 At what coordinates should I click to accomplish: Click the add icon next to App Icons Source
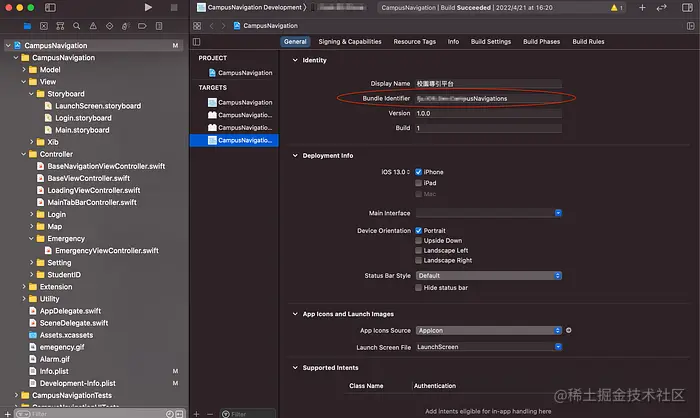pos(569,330)
